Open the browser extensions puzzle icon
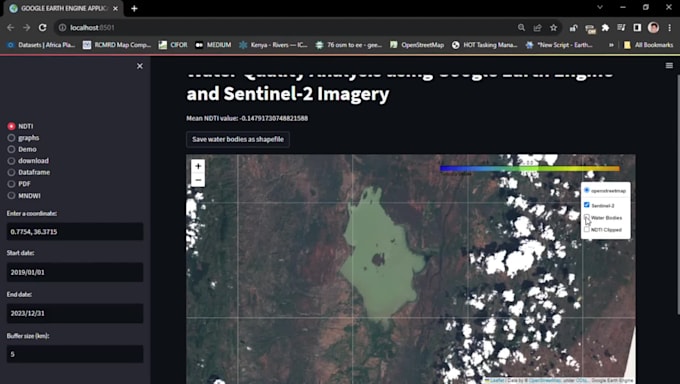Viewport: 680px width, 384px height. click(605, 28)
